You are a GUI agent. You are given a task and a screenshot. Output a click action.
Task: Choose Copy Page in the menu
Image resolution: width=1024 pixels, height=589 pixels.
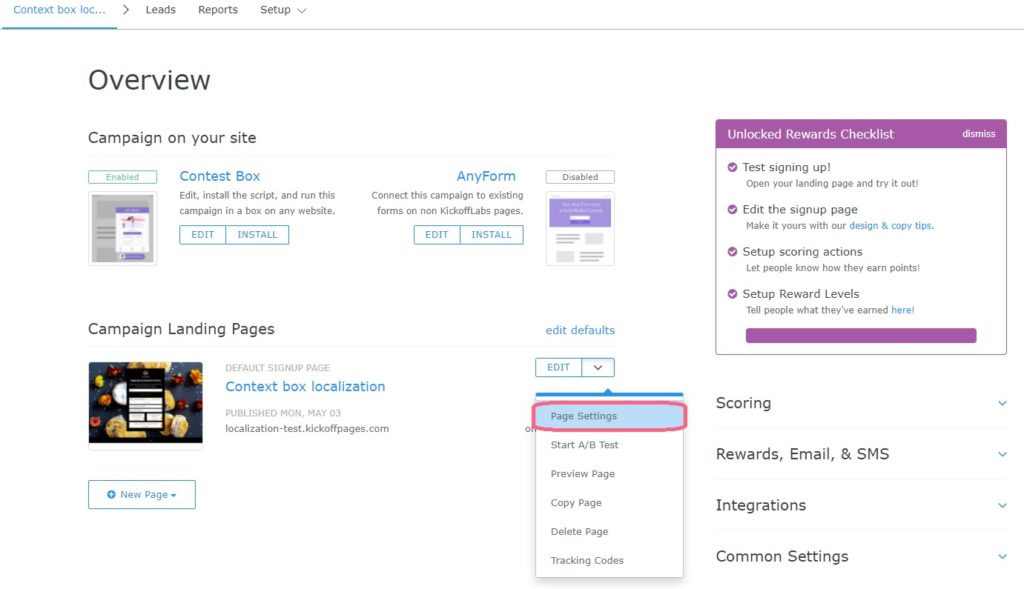point(609,503)
